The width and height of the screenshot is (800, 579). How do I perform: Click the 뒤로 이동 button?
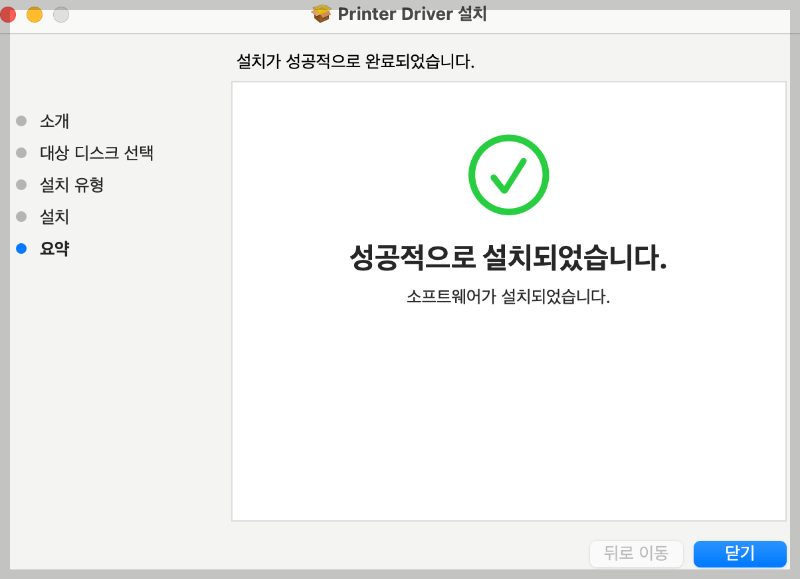[x=637, y=554]
